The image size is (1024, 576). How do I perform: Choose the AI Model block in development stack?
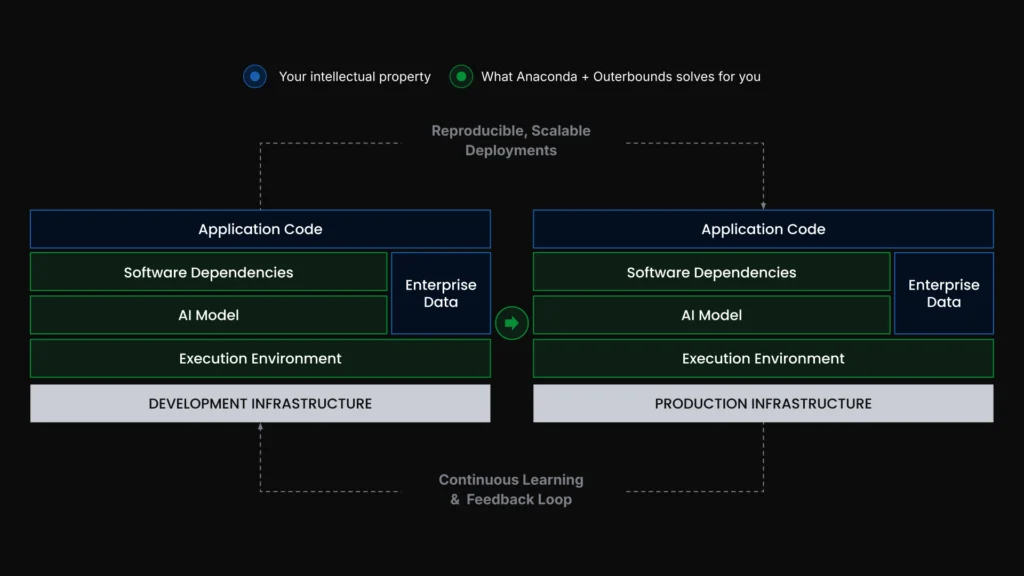(208, 315)
